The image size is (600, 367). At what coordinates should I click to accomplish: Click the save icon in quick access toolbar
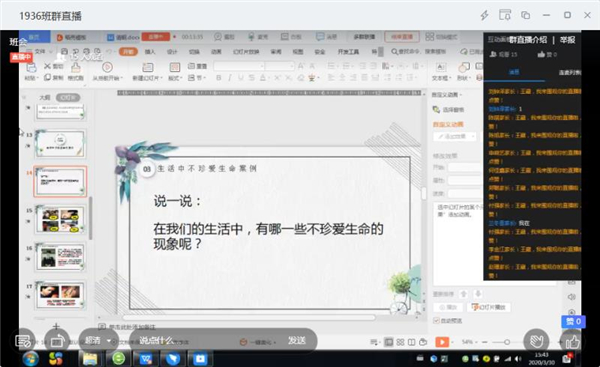tap(64, 51)
